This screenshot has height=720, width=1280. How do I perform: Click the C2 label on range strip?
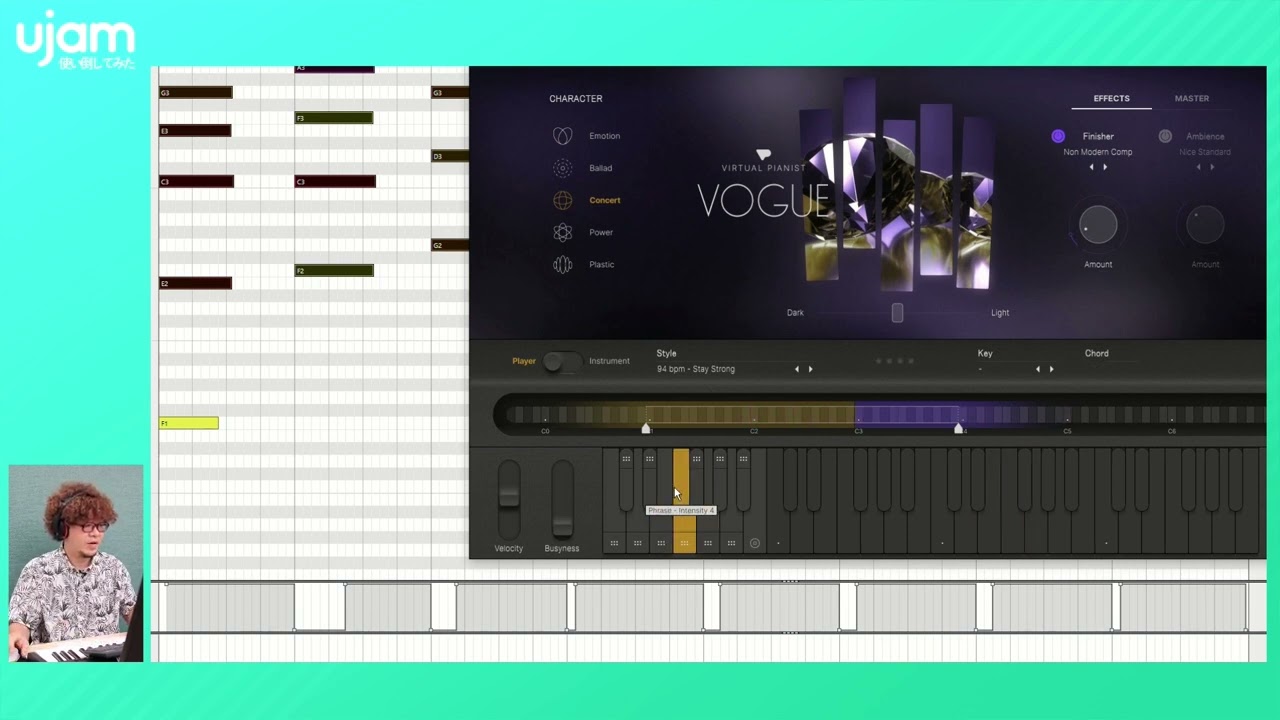tap(754, 431)
